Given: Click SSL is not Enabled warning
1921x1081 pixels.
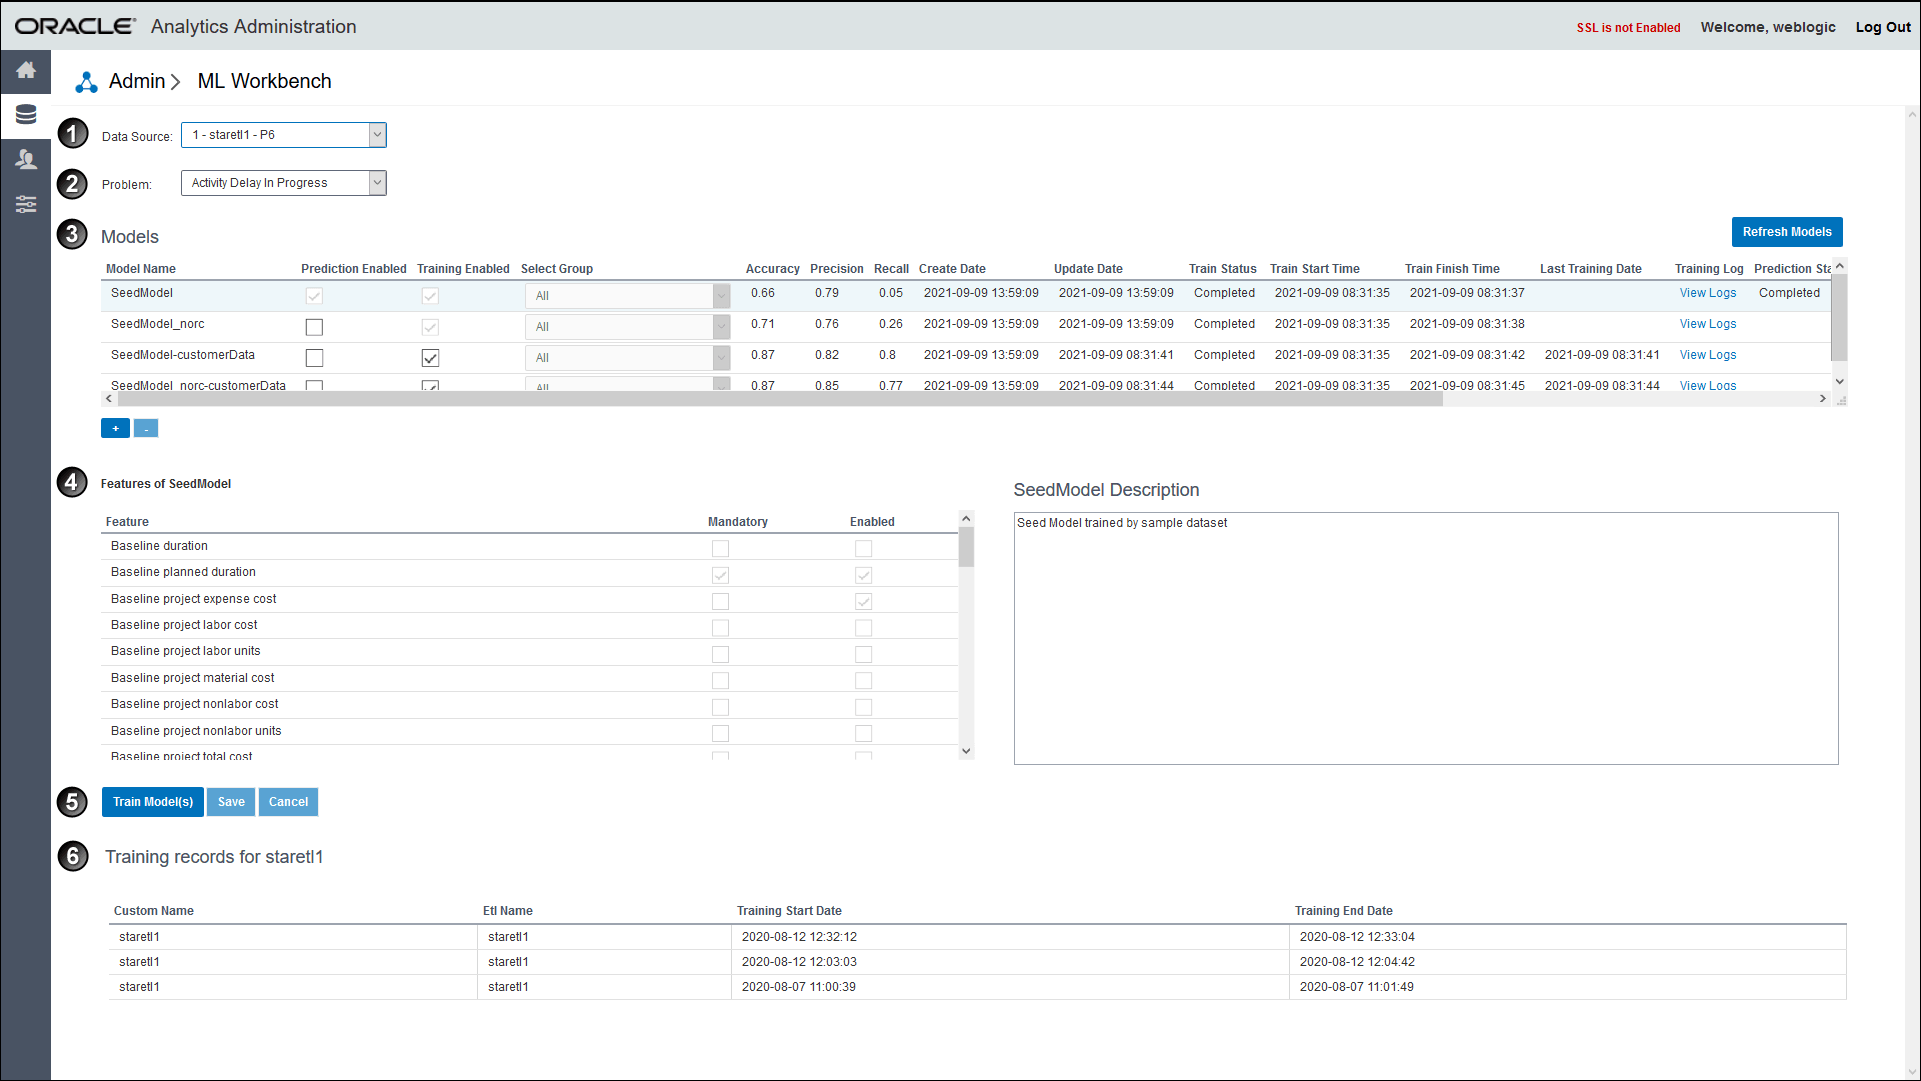Looking at the screenshot, I should pyautogui.click(x=1628, y=28).
